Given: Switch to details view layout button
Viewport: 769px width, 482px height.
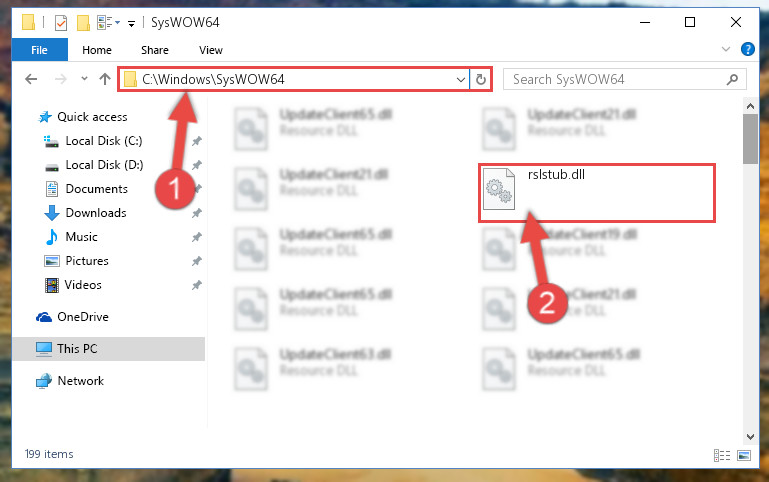Looking at the screenshot, I should pos(722,456).
